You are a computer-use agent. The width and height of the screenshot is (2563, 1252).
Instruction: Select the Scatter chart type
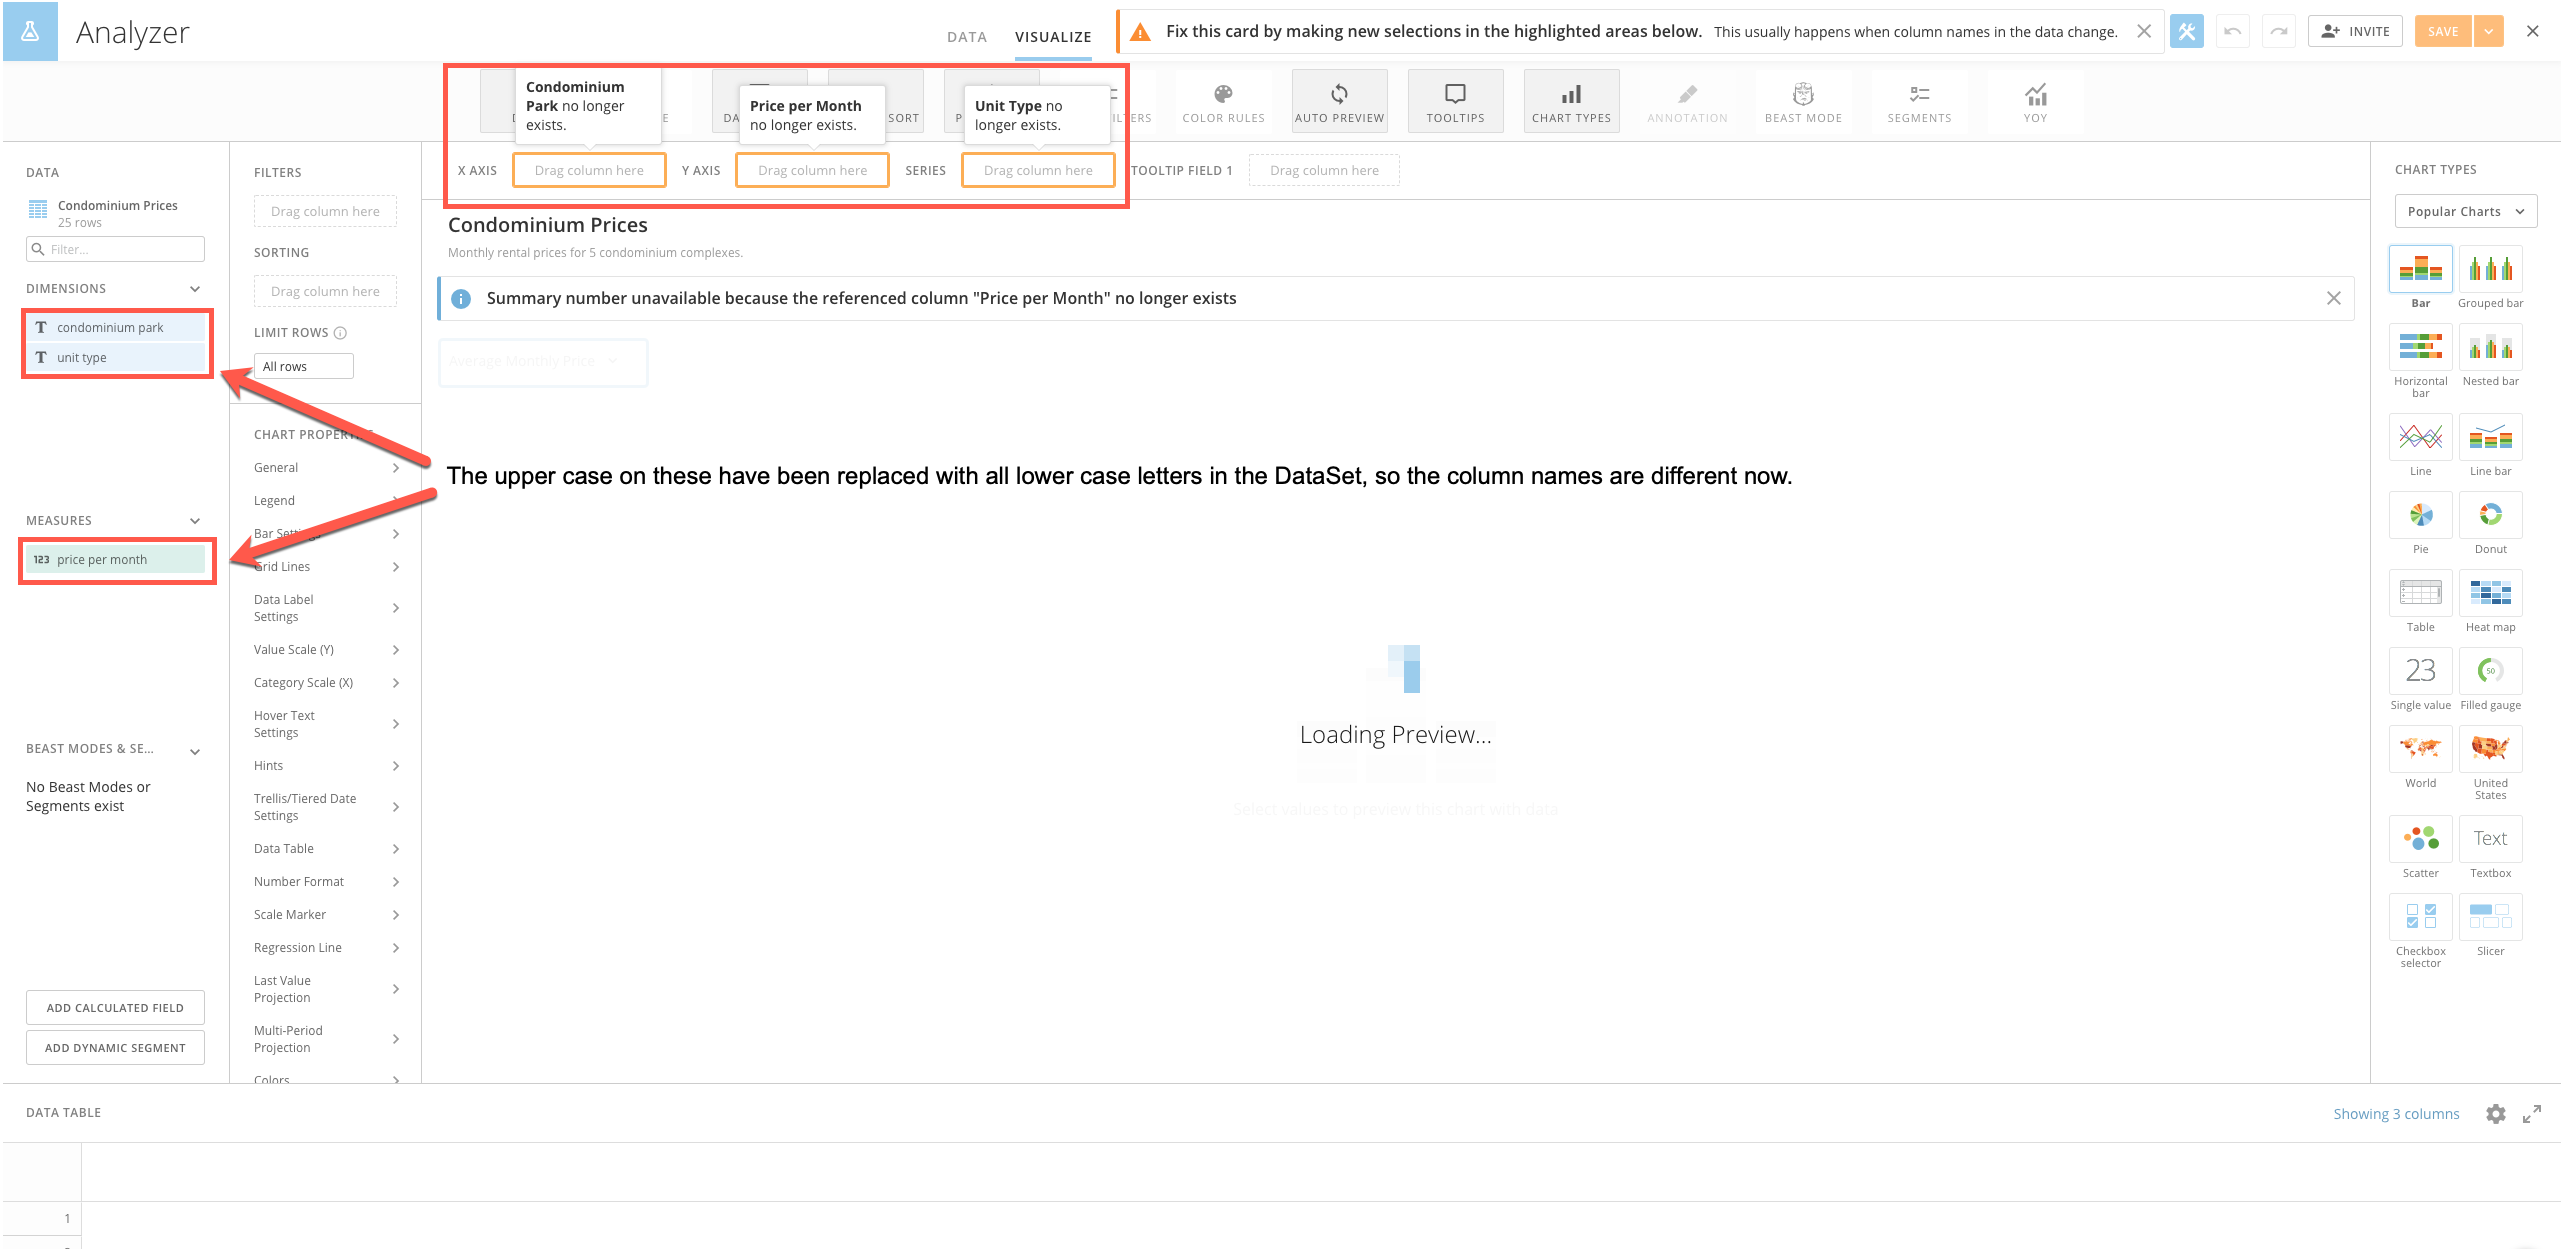pos(2420,840)
